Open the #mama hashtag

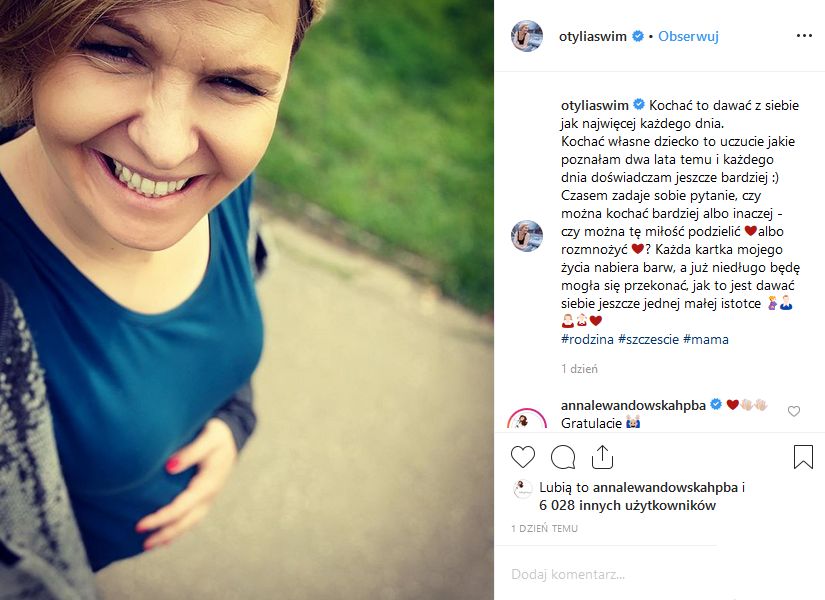pyautogui.click(x=706, y=339)
